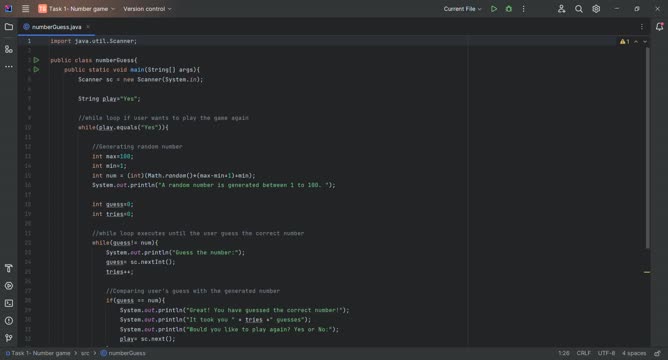This screenshot has width=668, height=360.
Task: Run the current file with green play button
Action: click(x=494, y=9)
